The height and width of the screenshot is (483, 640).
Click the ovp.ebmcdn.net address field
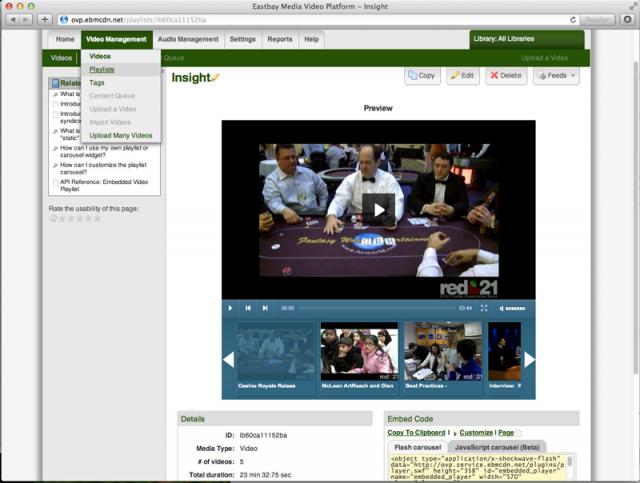tap(318, 20)
